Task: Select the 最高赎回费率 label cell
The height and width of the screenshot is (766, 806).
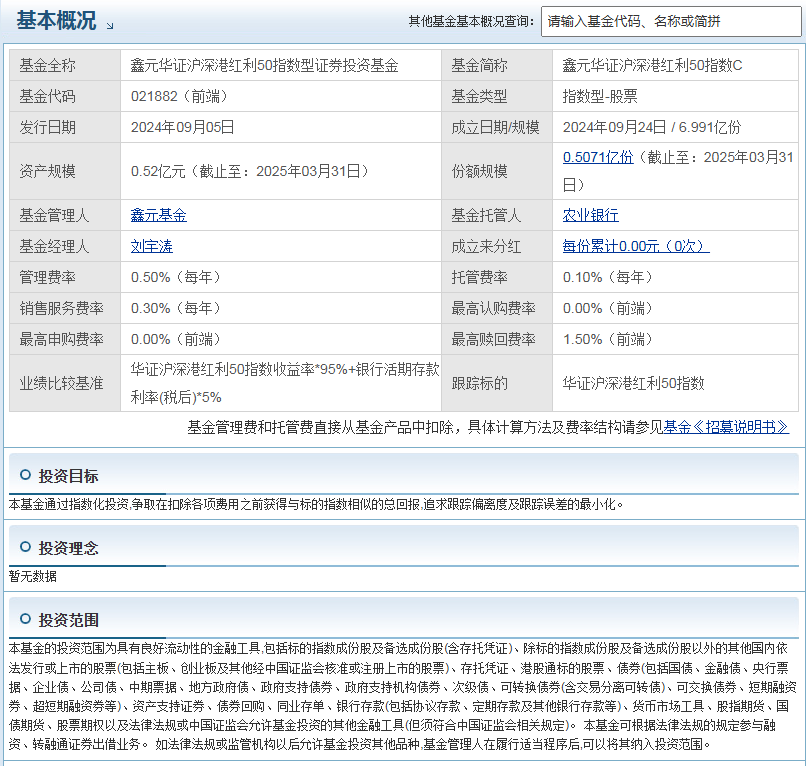Action: coord(497,339)
